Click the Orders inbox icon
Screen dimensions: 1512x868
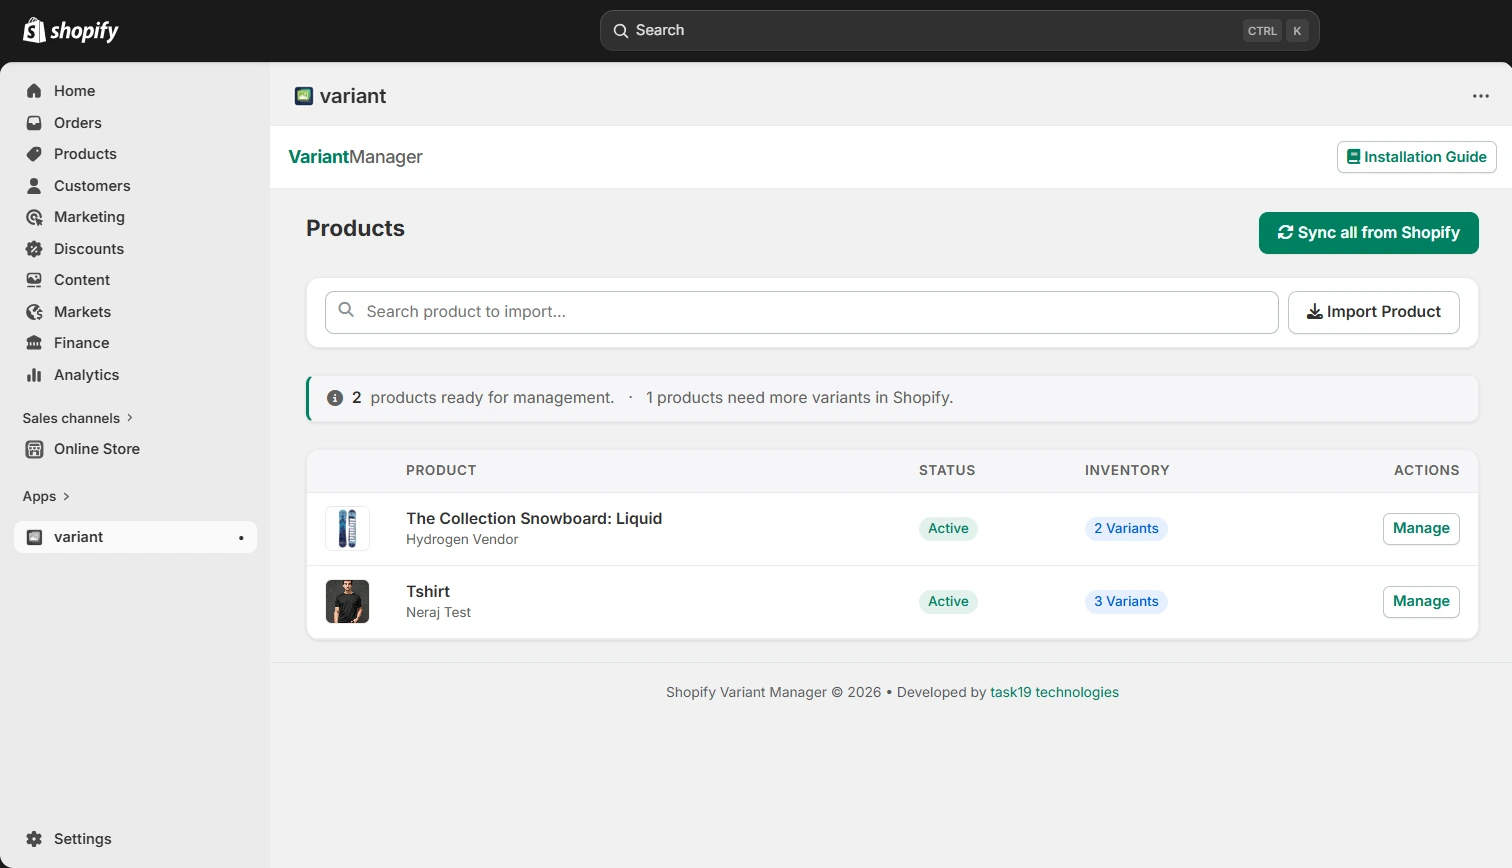click(x=34, y=123)
